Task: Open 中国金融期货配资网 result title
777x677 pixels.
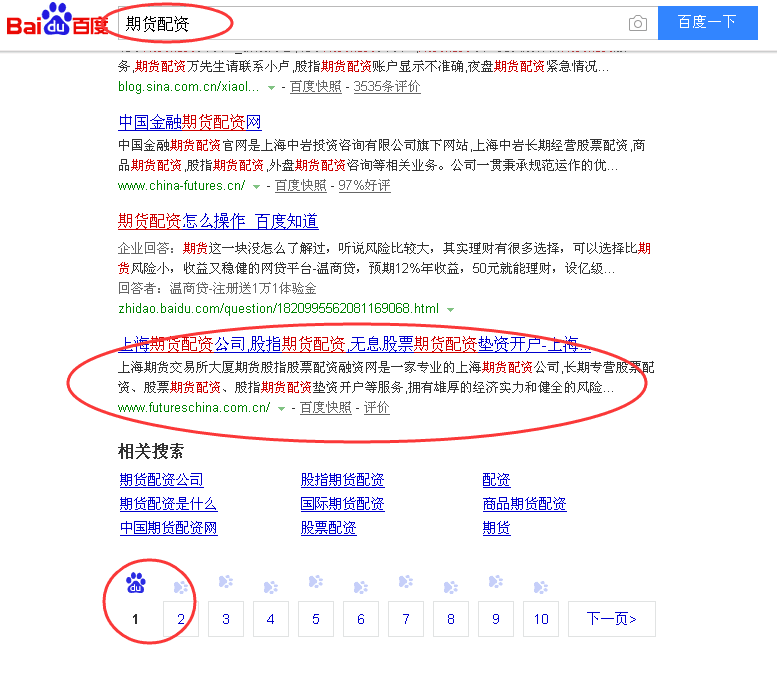Action: click(190, 122)
